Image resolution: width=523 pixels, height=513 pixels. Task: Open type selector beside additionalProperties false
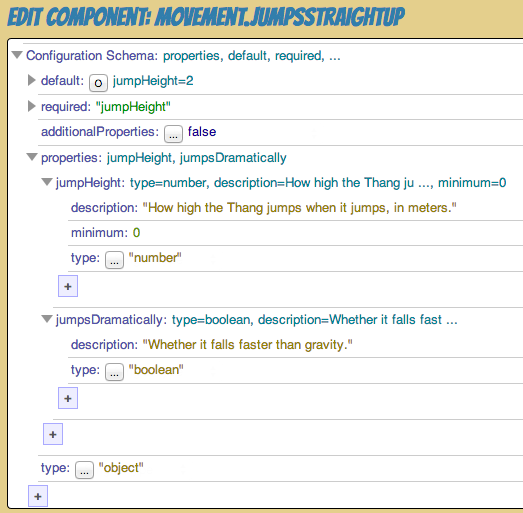pyautogui.click(x=173, y=134)
